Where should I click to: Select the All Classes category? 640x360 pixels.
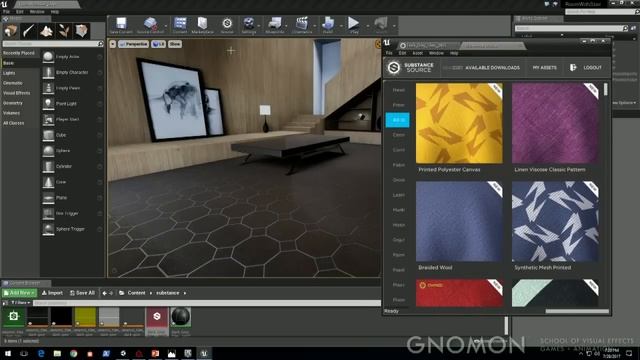click(14, 123)
